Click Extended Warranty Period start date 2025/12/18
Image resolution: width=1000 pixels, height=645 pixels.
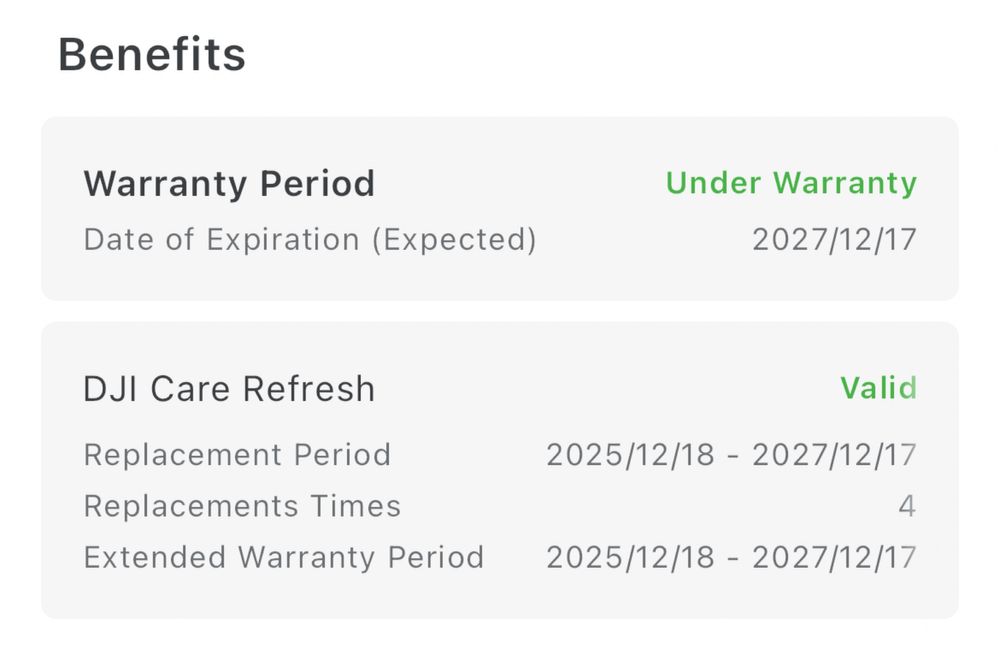631,557
